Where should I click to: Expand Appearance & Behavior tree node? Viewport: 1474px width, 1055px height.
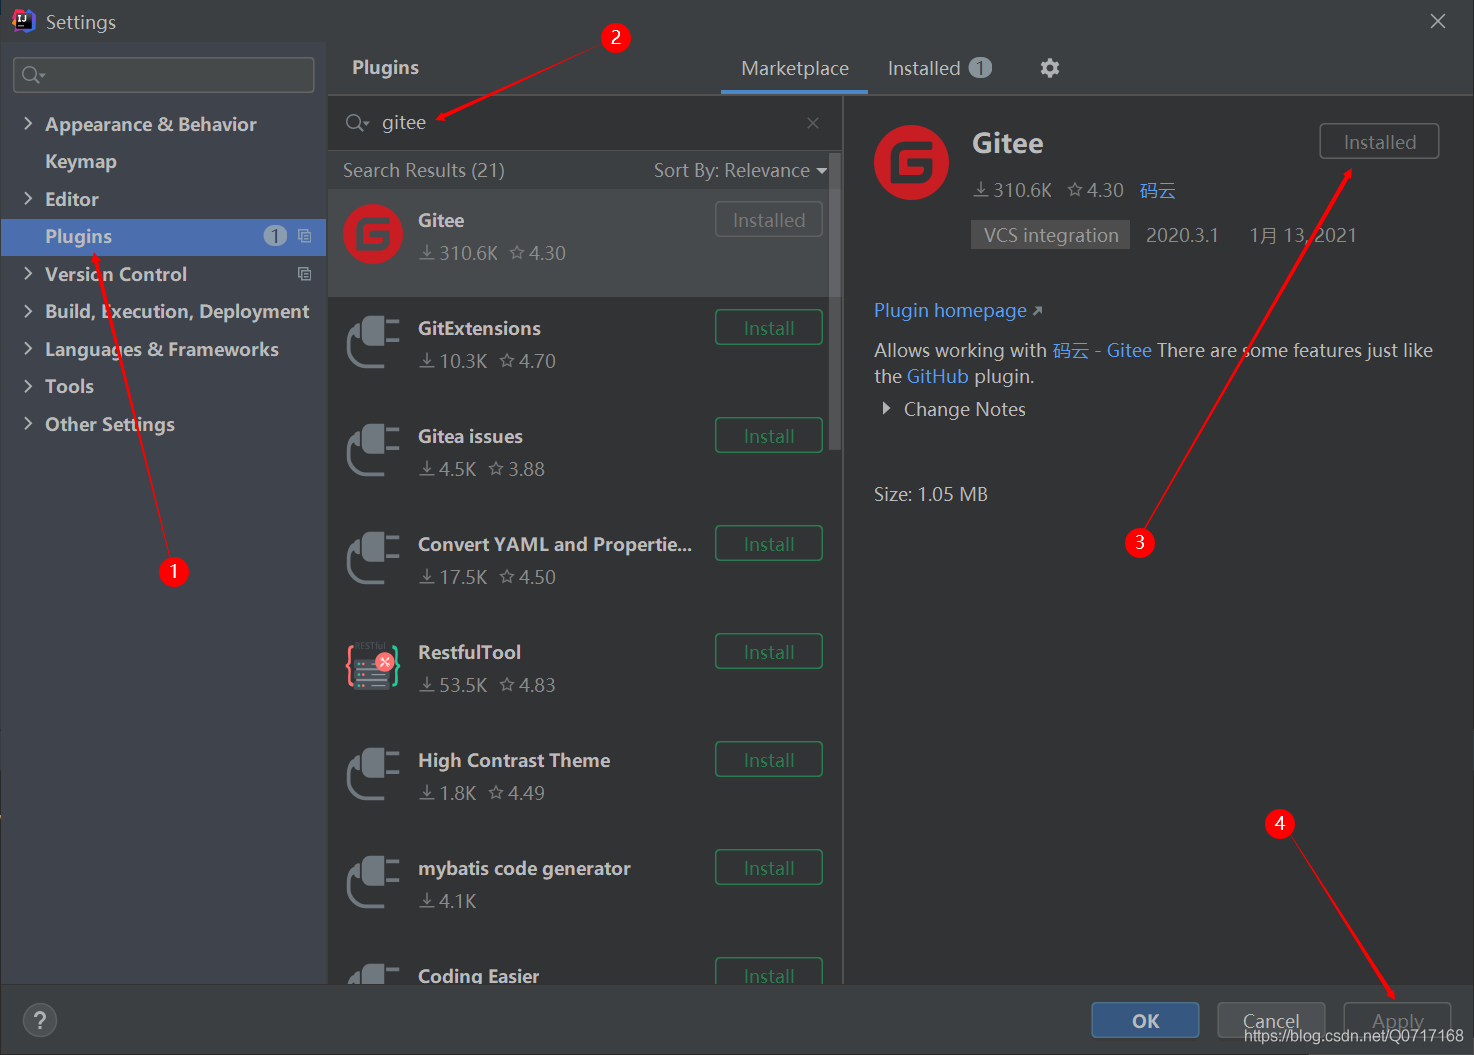28,123
